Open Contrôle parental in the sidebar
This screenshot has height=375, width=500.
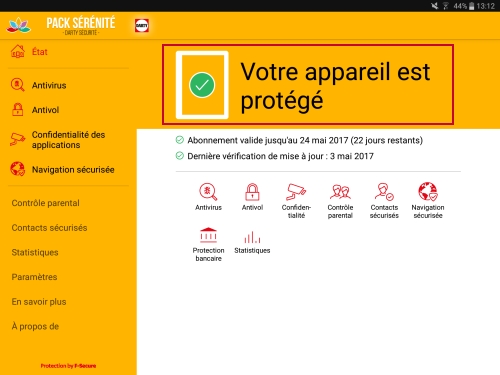pos(45,203)
